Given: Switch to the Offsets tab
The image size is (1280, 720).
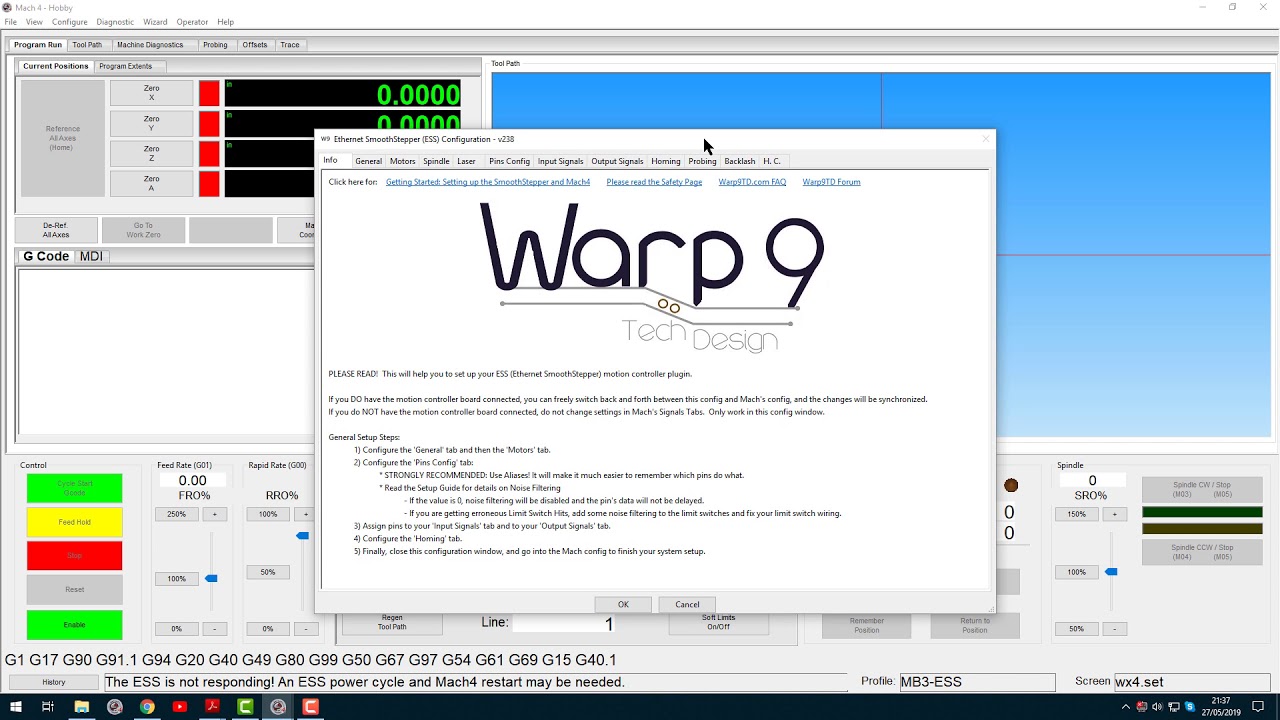Looking at the screenshot, I should coord(255,45).
